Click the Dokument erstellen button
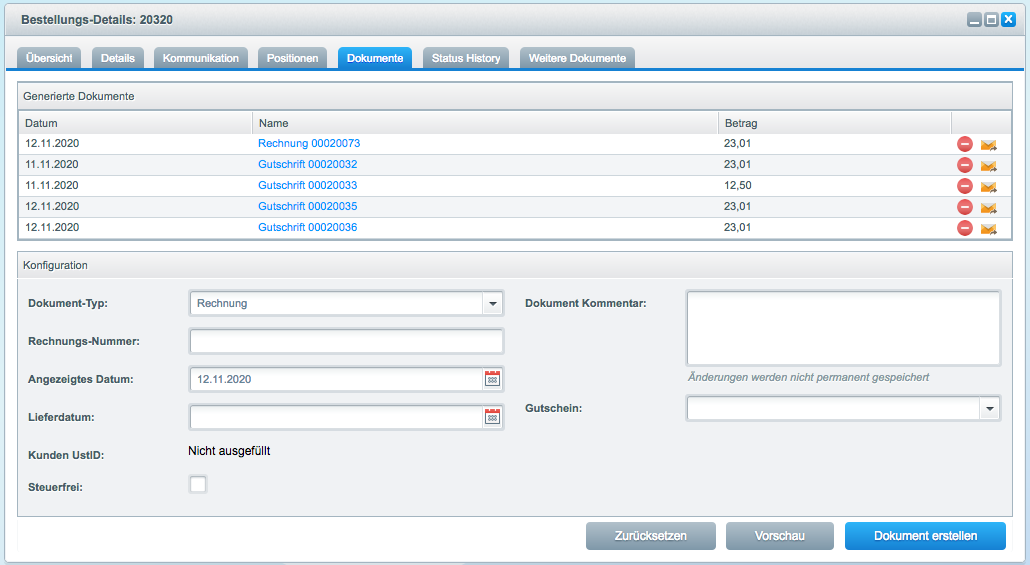Screen dimensions: 1030x565 point(925,536)
